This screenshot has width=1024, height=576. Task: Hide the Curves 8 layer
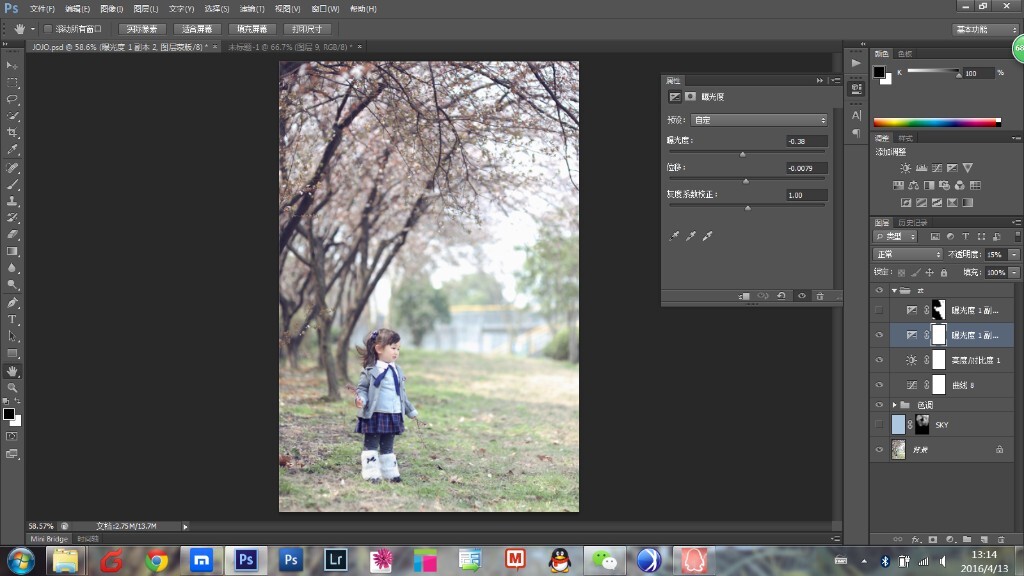point(879,385)
